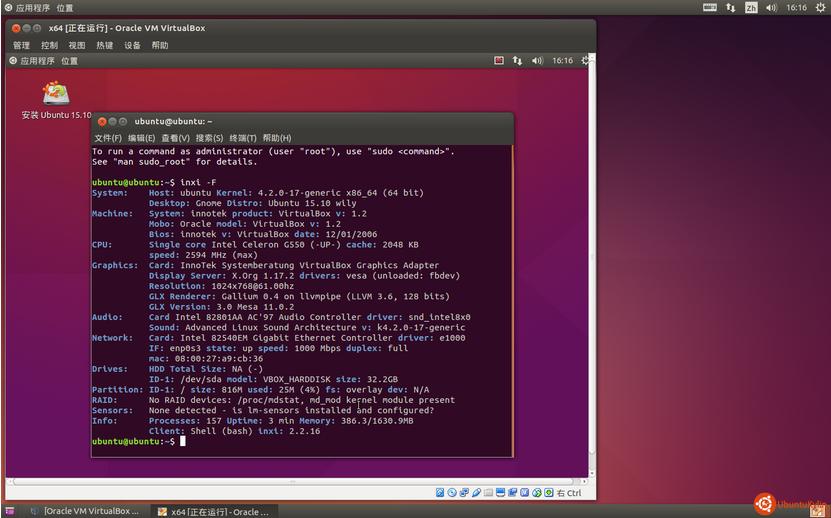Viewport: 831px width, 518px height.
Task: Open terminal '终端(T)' menu
Action: [x=243, y=138]
